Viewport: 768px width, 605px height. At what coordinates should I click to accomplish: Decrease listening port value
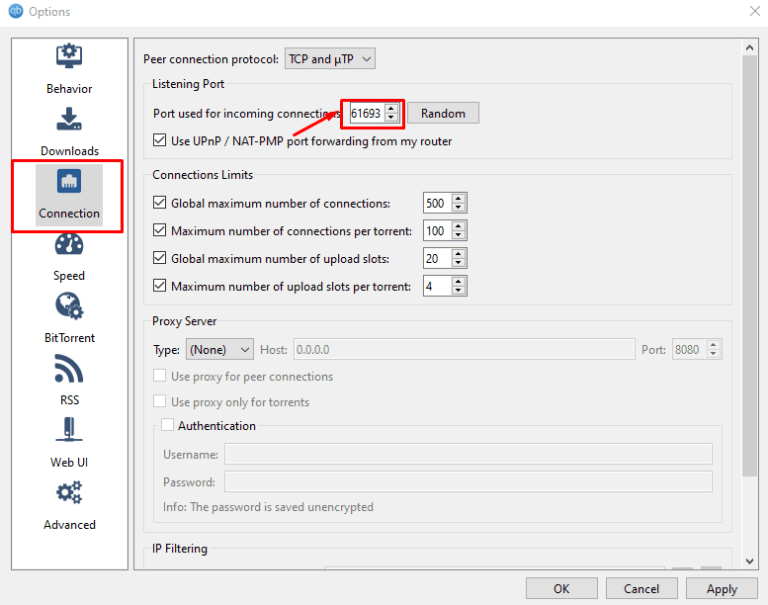tap(391, 118)
